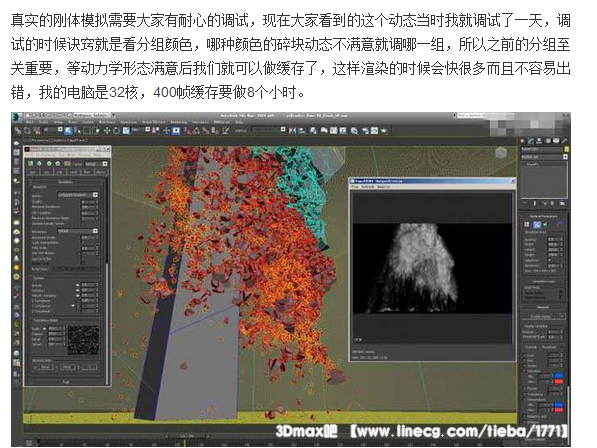
Task: Click the first green icon in FumeFX toolbar
Action: point(30,164)
